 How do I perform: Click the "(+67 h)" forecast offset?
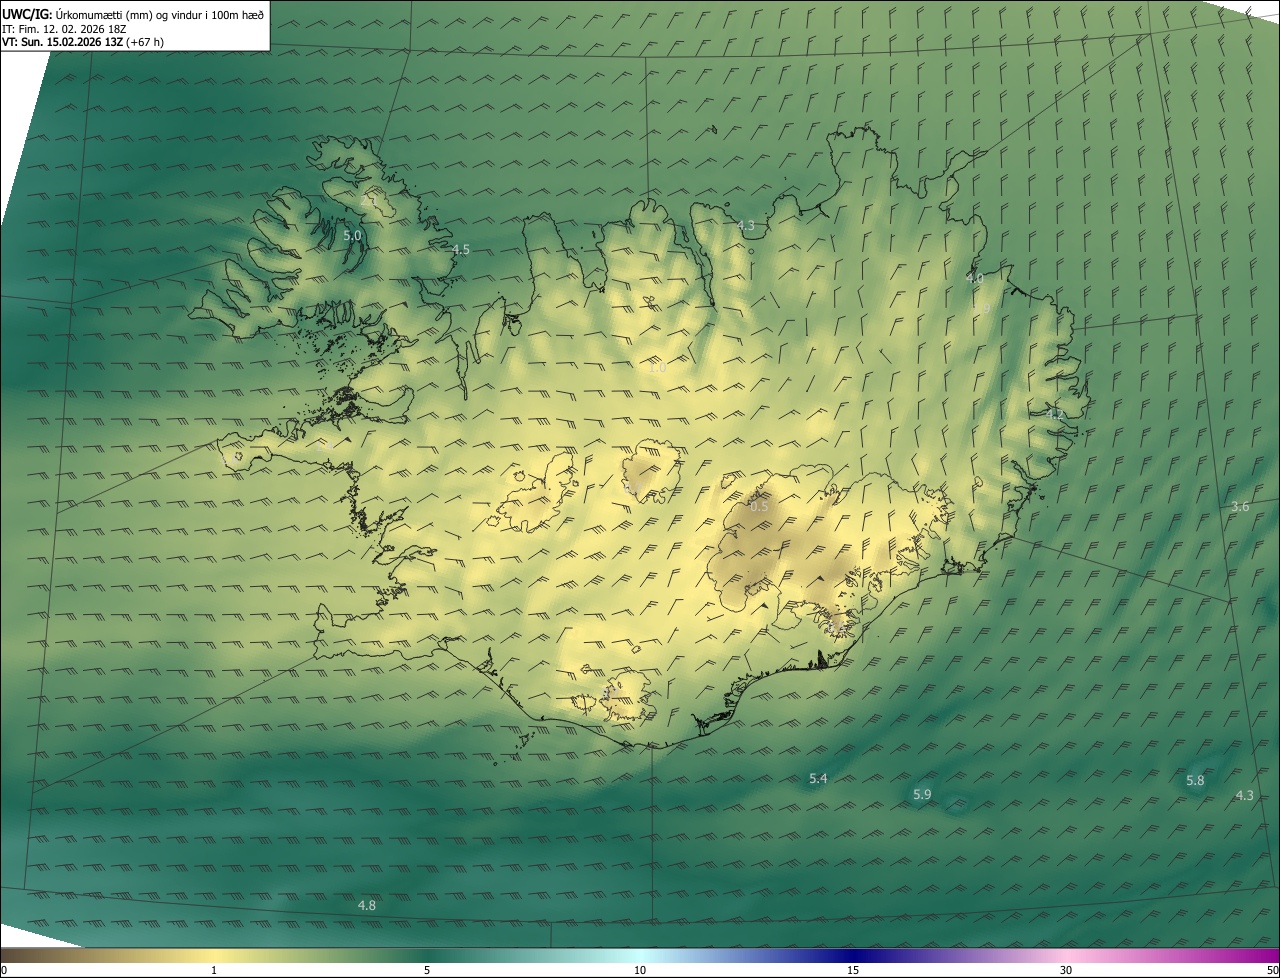pos(146,42)
